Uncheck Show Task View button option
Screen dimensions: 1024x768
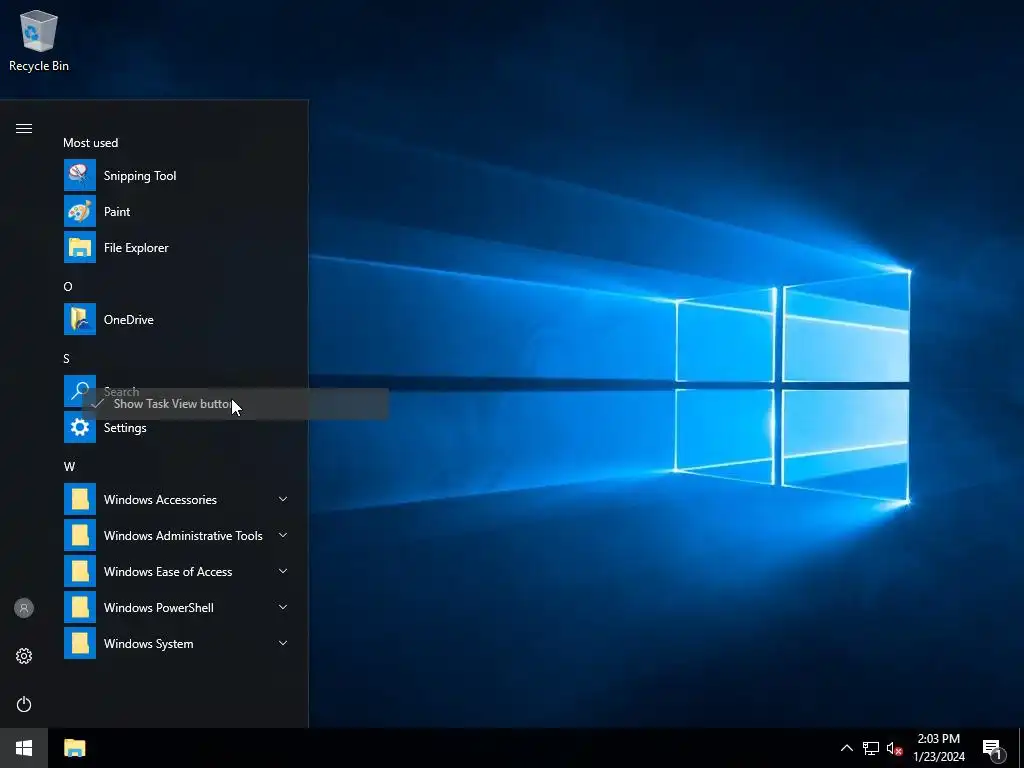tap(235, 404)
